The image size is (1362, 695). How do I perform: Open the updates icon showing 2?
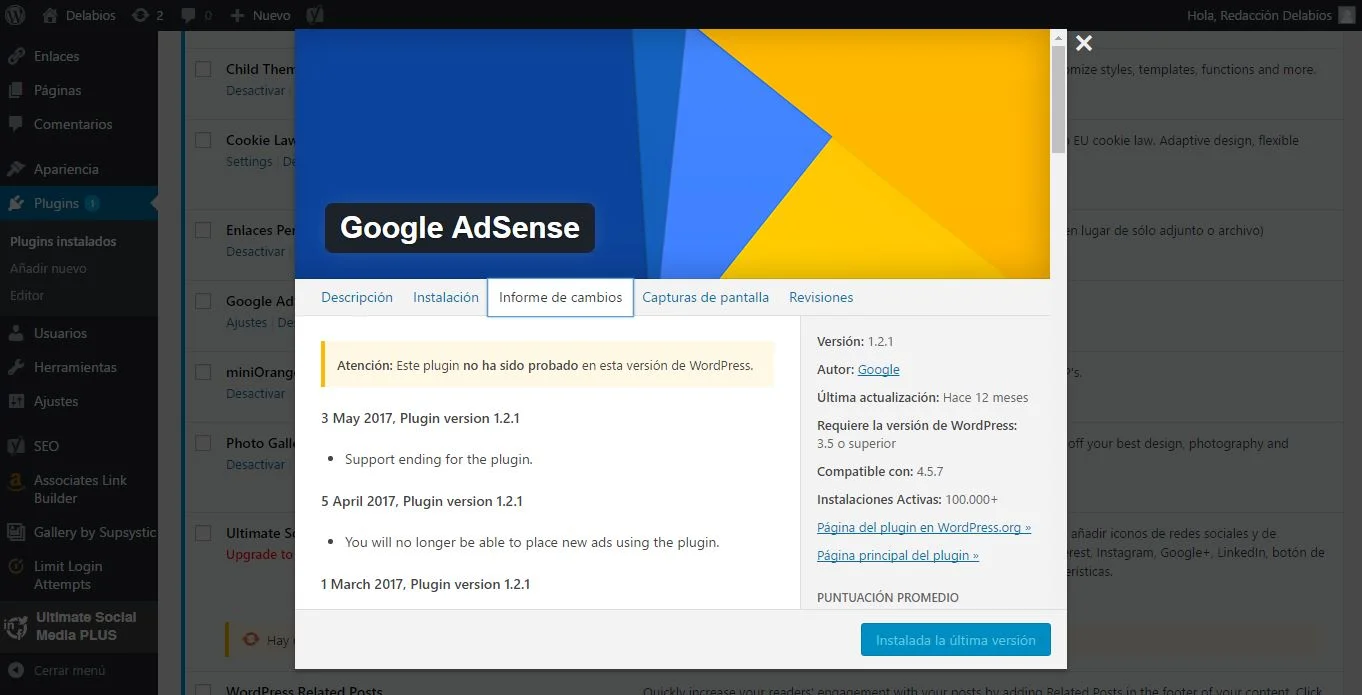point(146,15)
